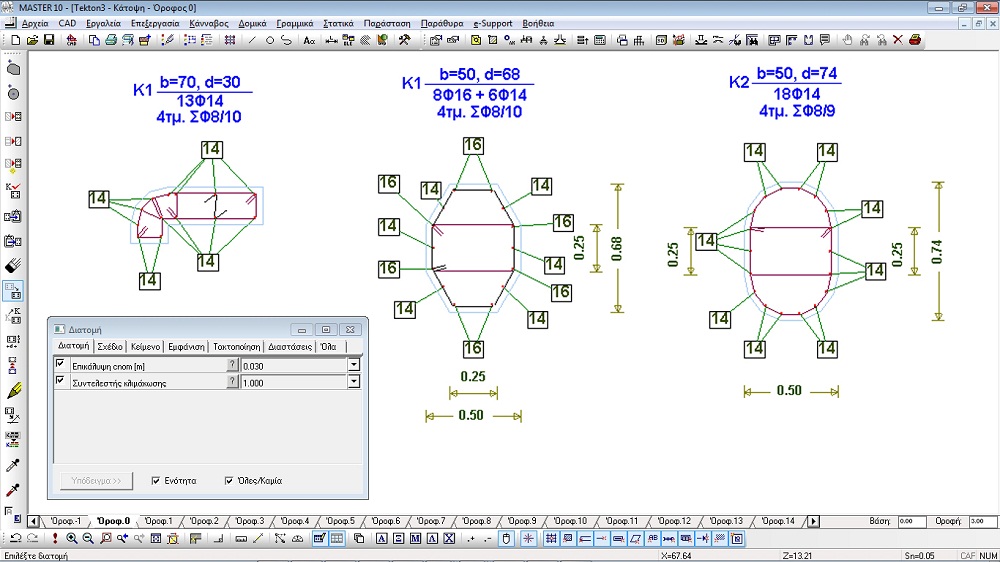Toggle the snap asterisk button in bottom toolbar

528,538
